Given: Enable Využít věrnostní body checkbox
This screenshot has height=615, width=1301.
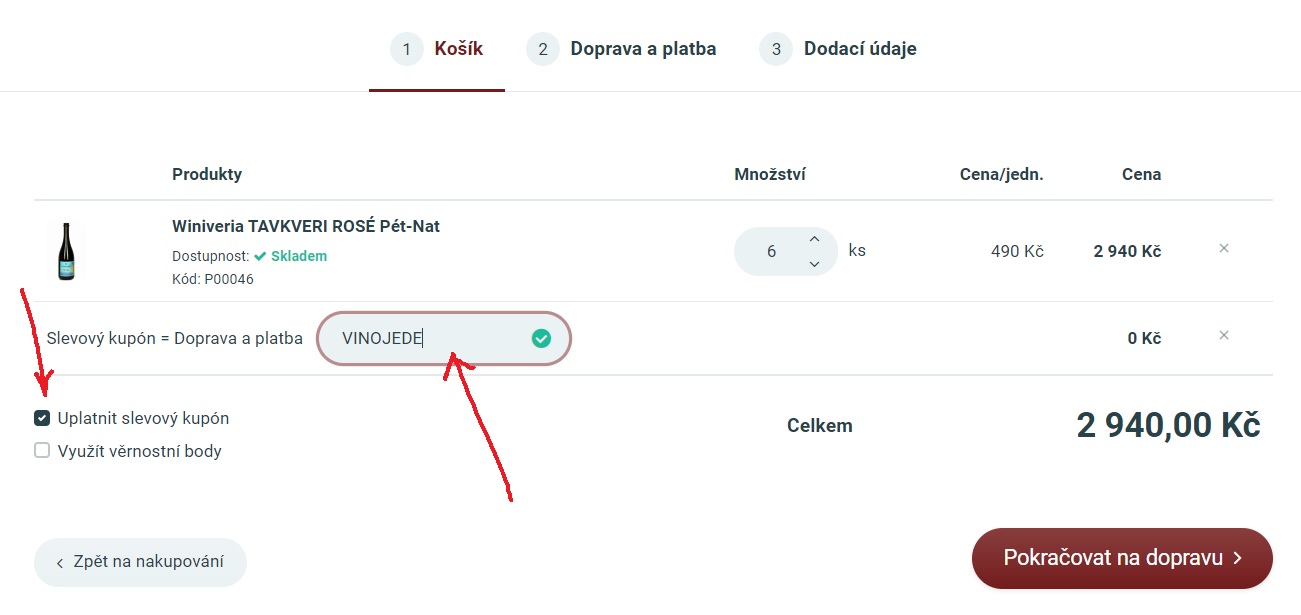Looking at the screenshot, I should (42, 450).
